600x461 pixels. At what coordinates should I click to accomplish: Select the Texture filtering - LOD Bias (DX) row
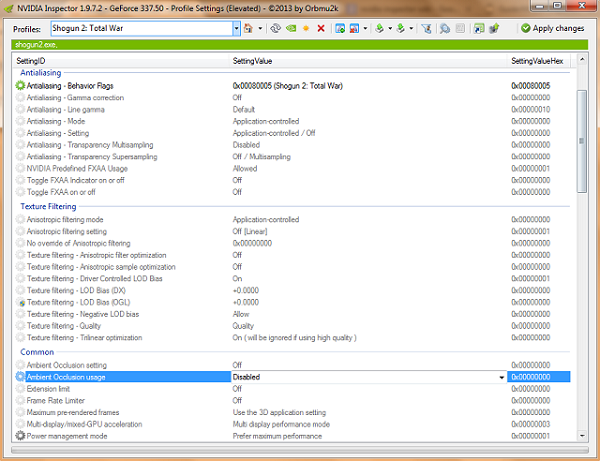[x=293, y=290]
